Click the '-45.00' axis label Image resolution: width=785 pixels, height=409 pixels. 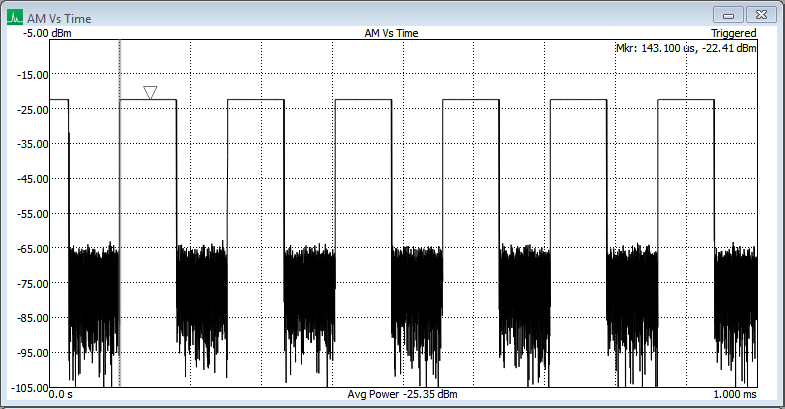pyautogui.click(x=33, y=179)
